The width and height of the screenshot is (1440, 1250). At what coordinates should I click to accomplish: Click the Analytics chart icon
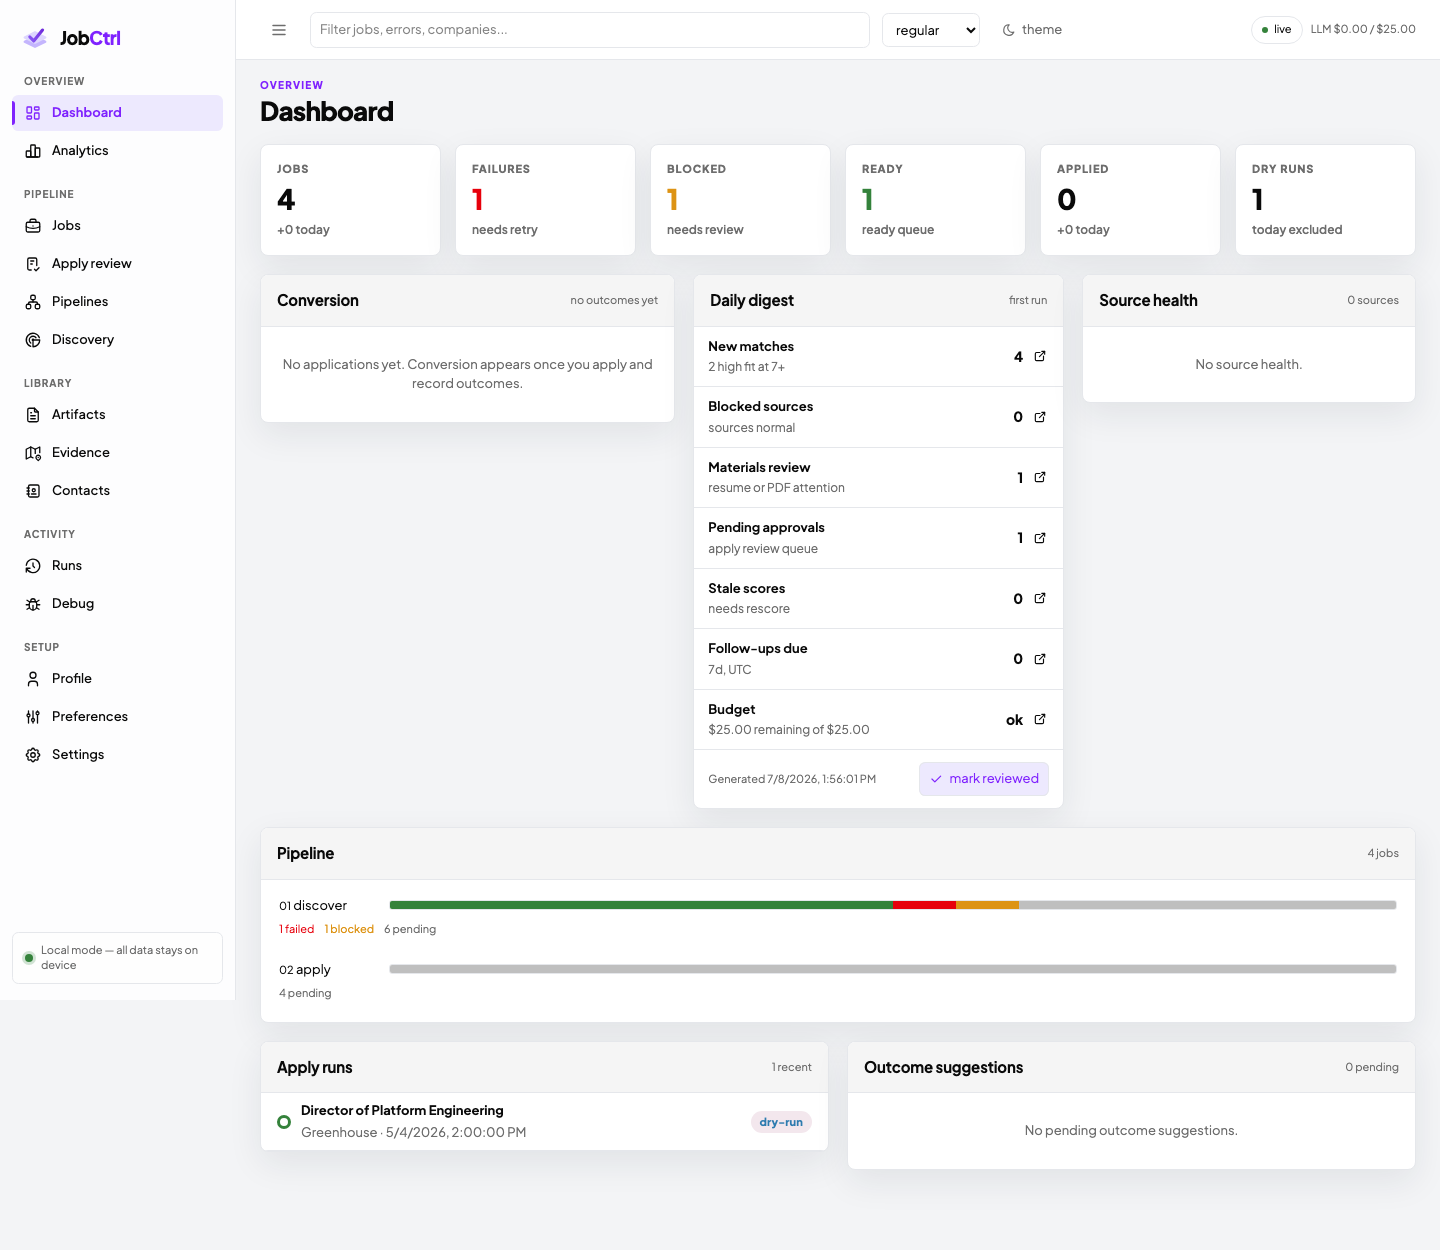click(33, 151)
